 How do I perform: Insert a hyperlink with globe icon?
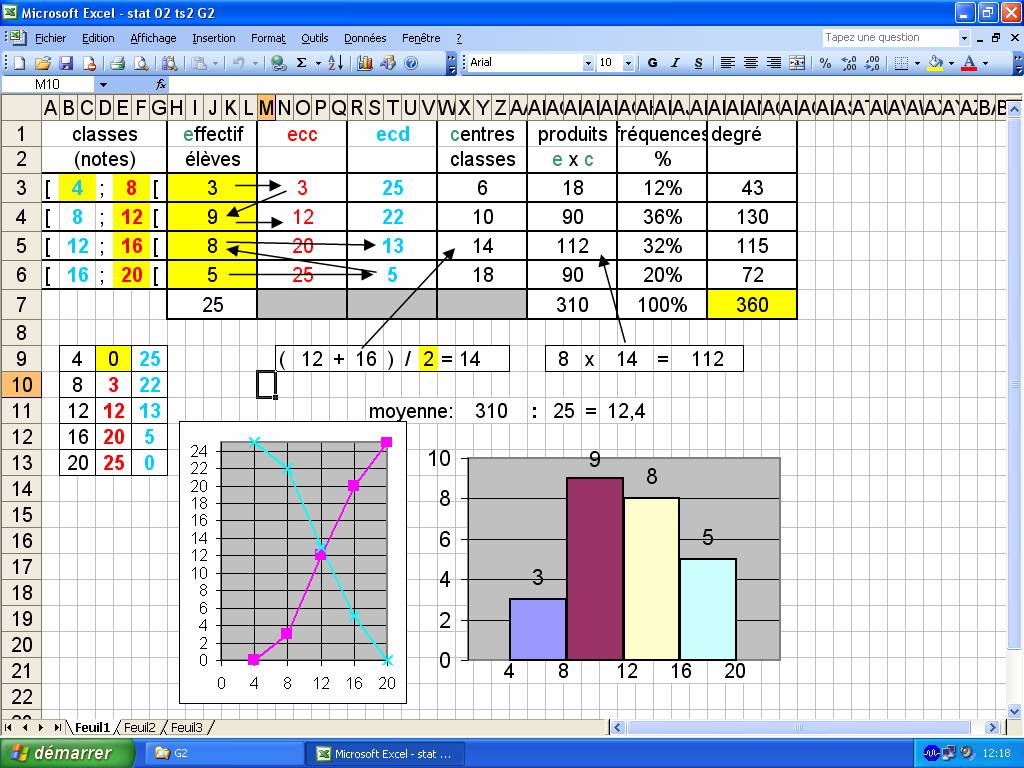(279, 63)
